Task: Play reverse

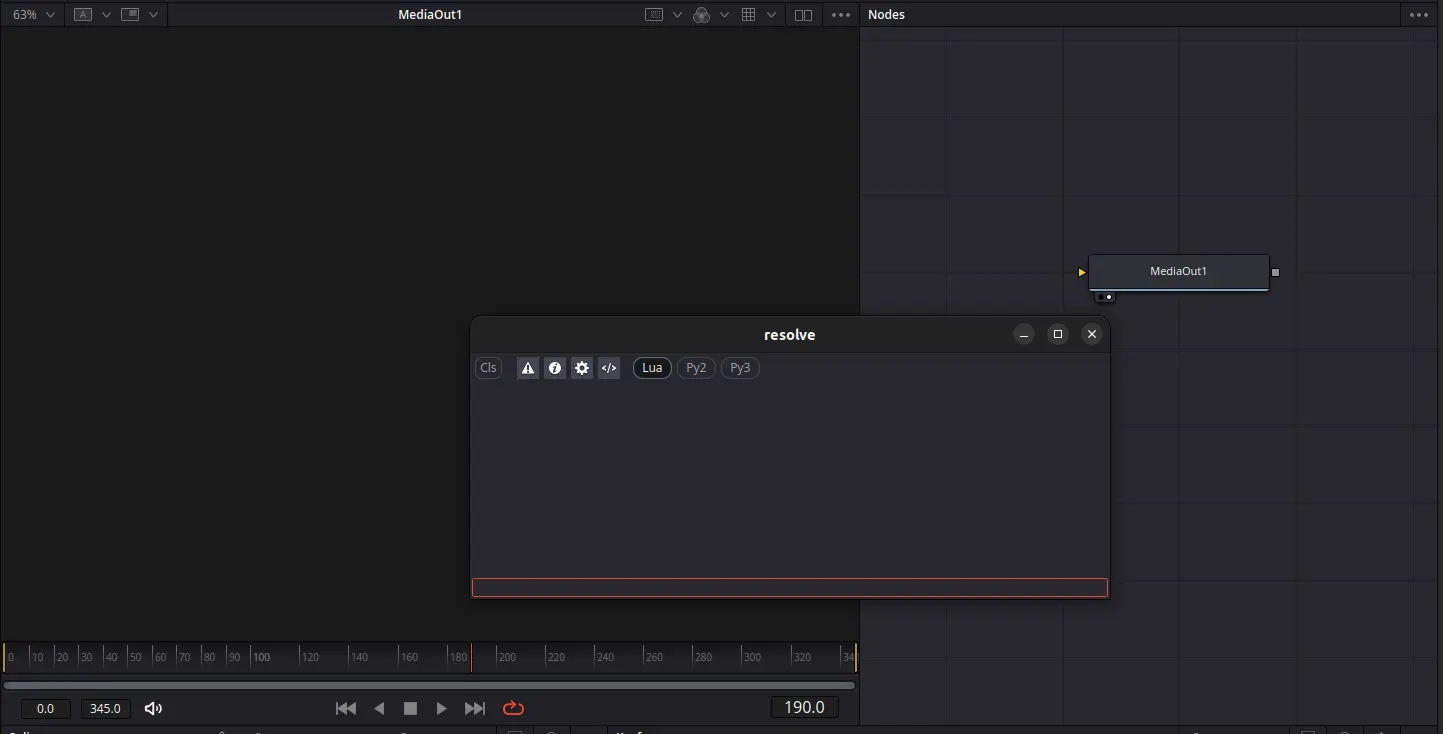Action: coord(379,709)
